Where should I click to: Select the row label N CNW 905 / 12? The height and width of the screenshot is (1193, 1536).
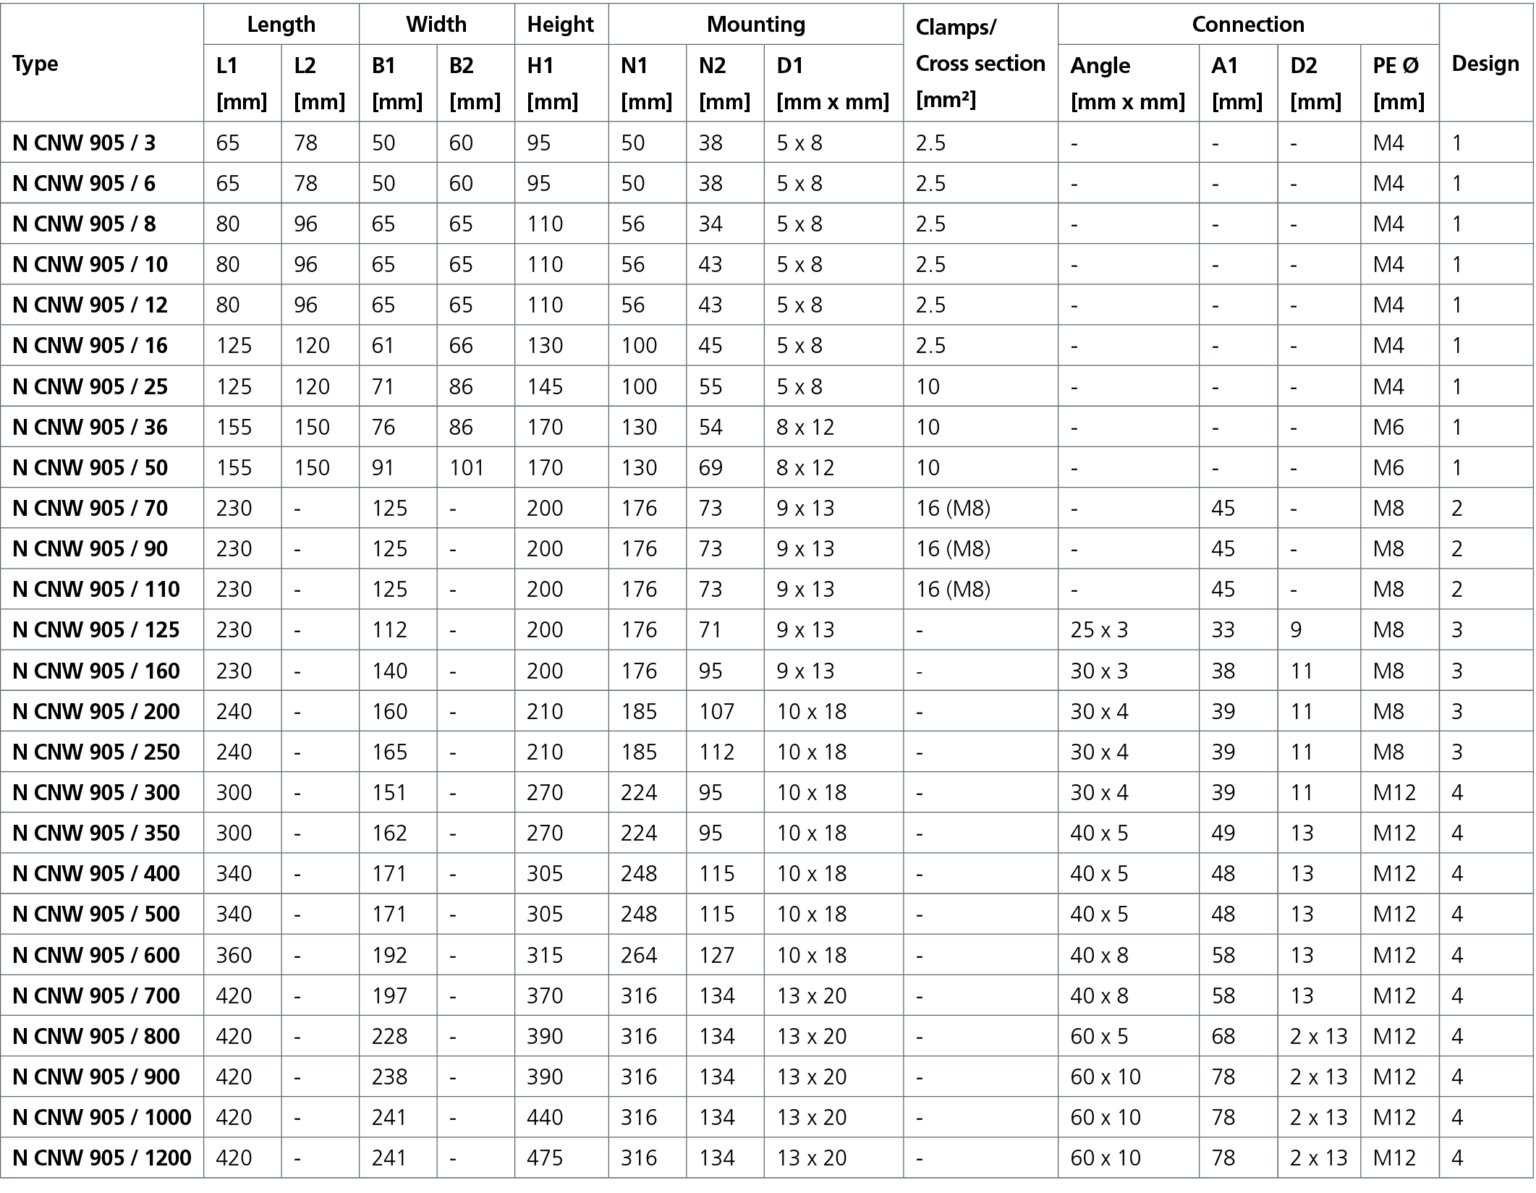[x=90, y=305]
